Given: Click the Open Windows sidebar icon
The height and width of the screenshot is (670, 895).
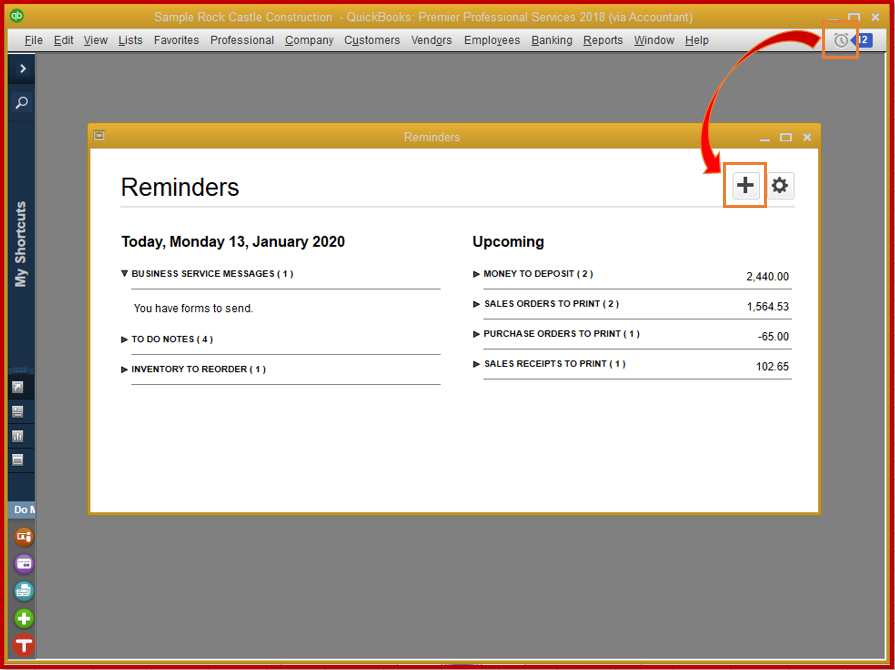Looking at the screenshot, I should [18, 460].
